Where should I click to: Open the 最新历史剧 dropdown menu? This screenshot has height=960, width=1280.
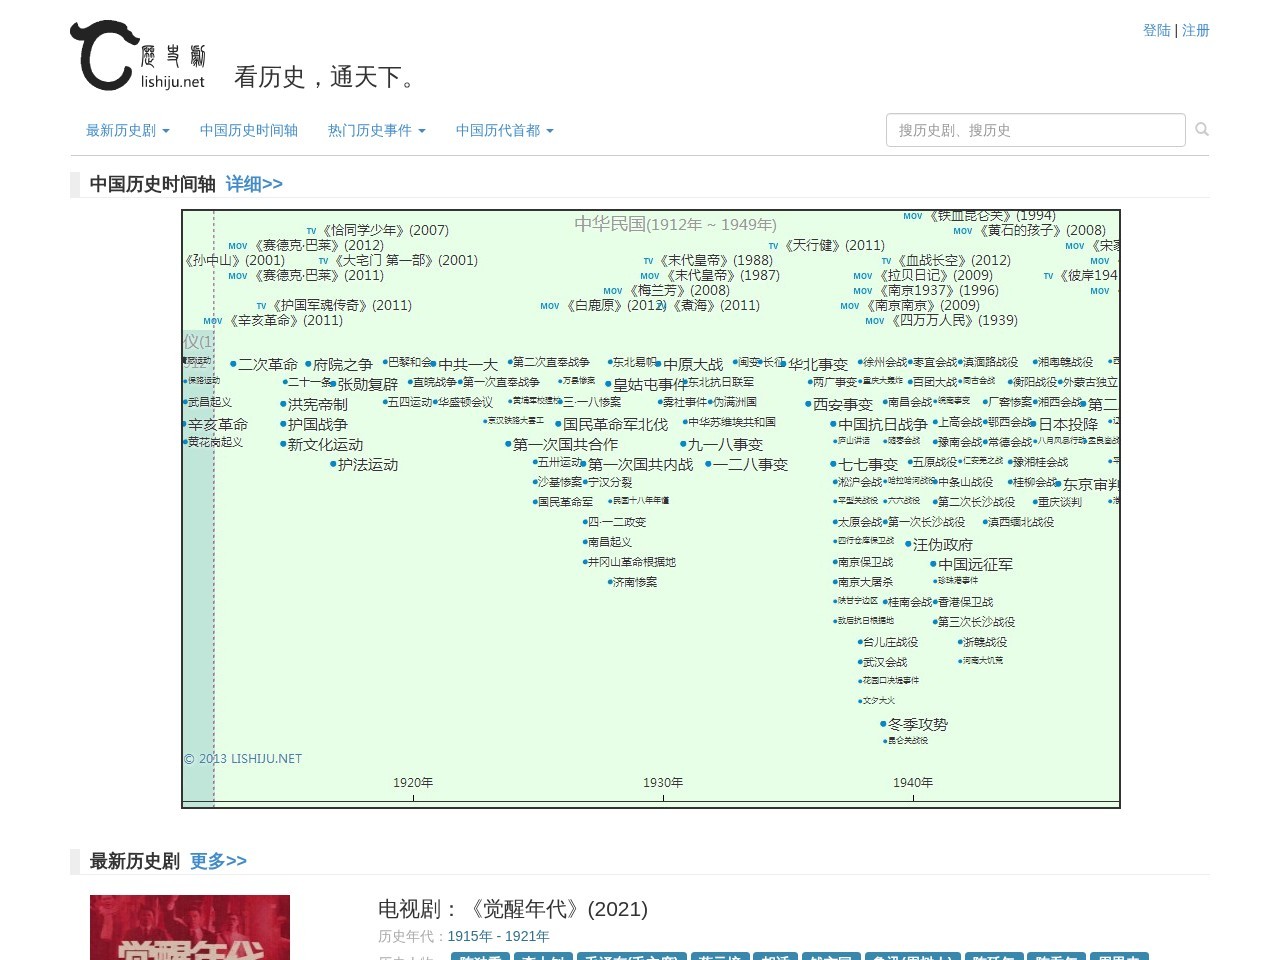[126, 130]
